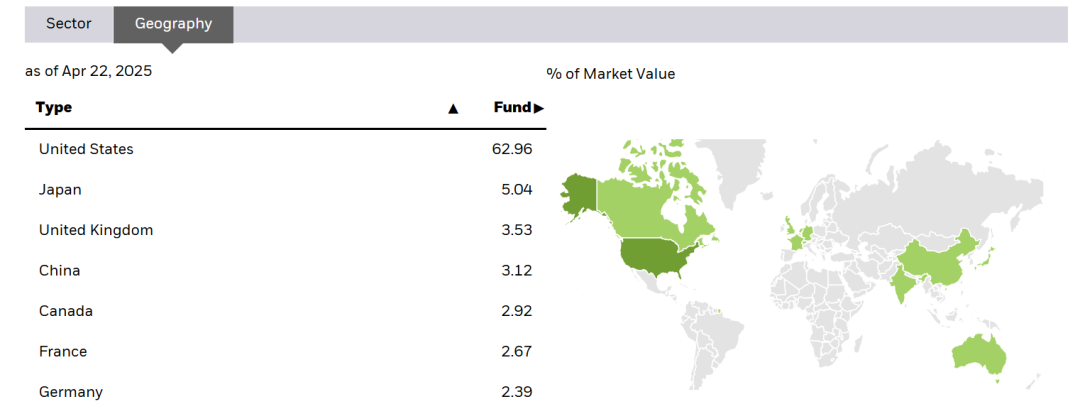Image resolution: width=1080 pixels, height=414 pixels.
Task: Select the China row in table
Action: (286, 271)
